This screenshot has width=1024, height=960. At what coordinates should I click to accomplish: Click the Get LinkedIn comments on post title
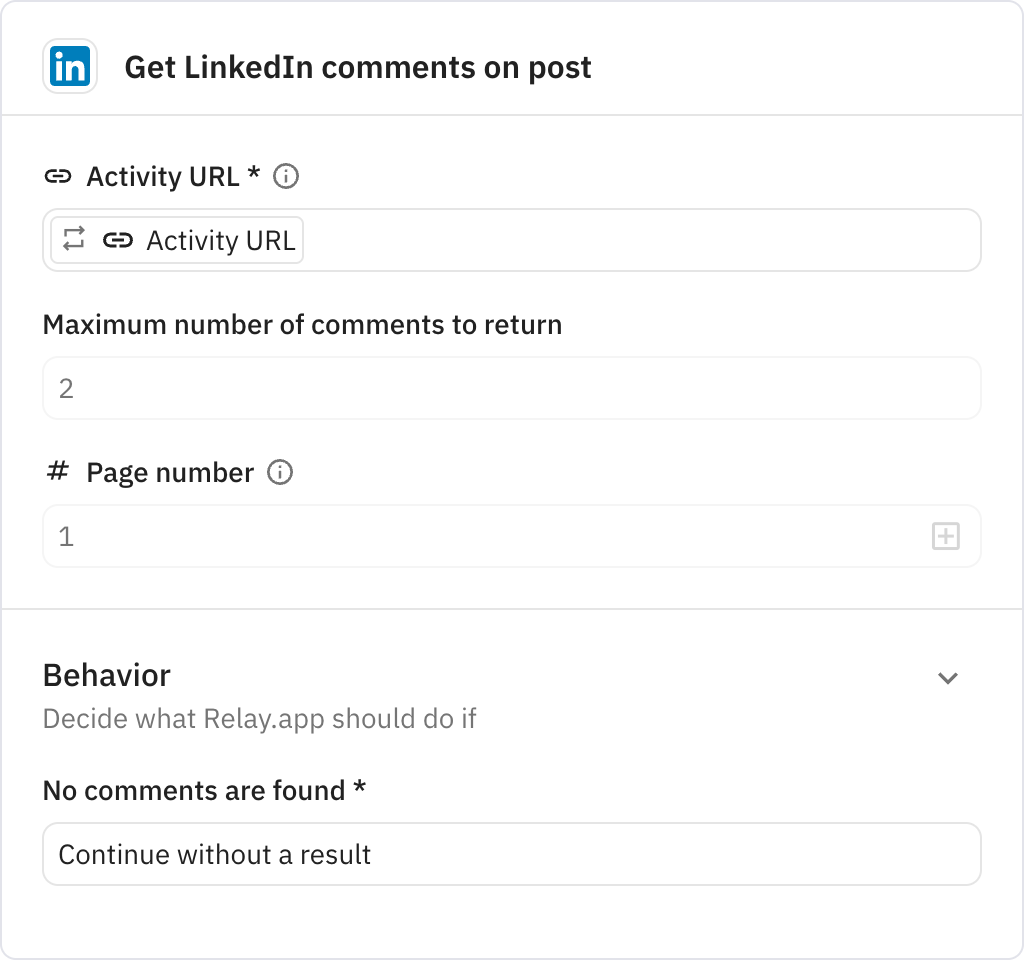tap(357, 67)
